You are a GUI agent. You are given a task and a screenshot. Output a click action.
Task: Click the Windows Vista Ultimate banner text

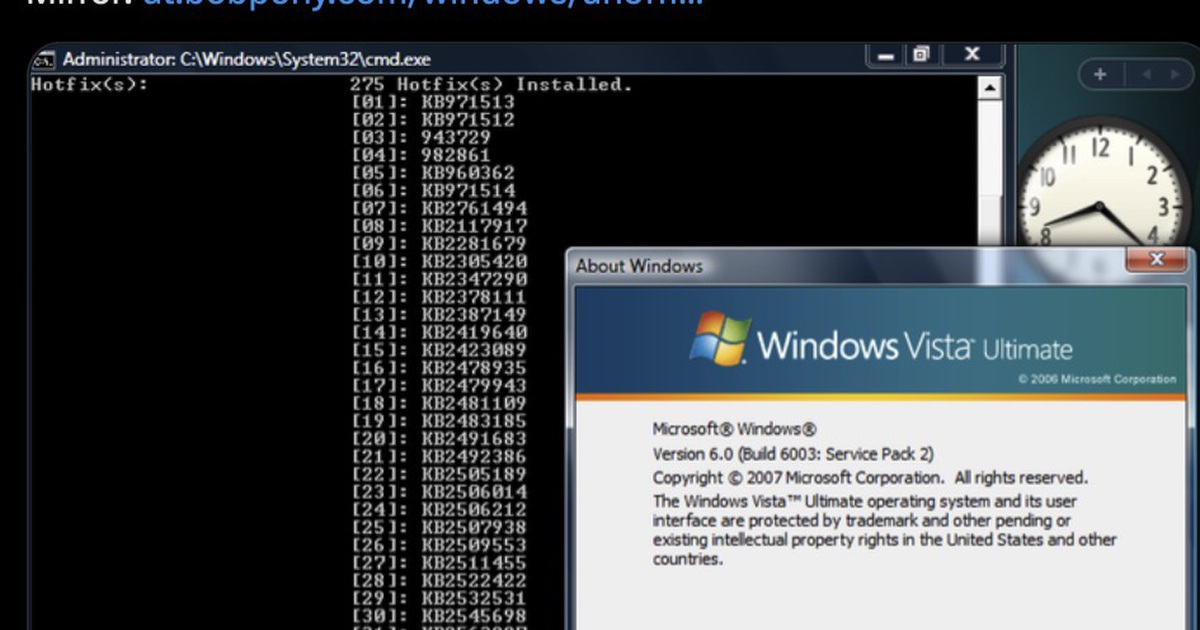pos(914,347)
